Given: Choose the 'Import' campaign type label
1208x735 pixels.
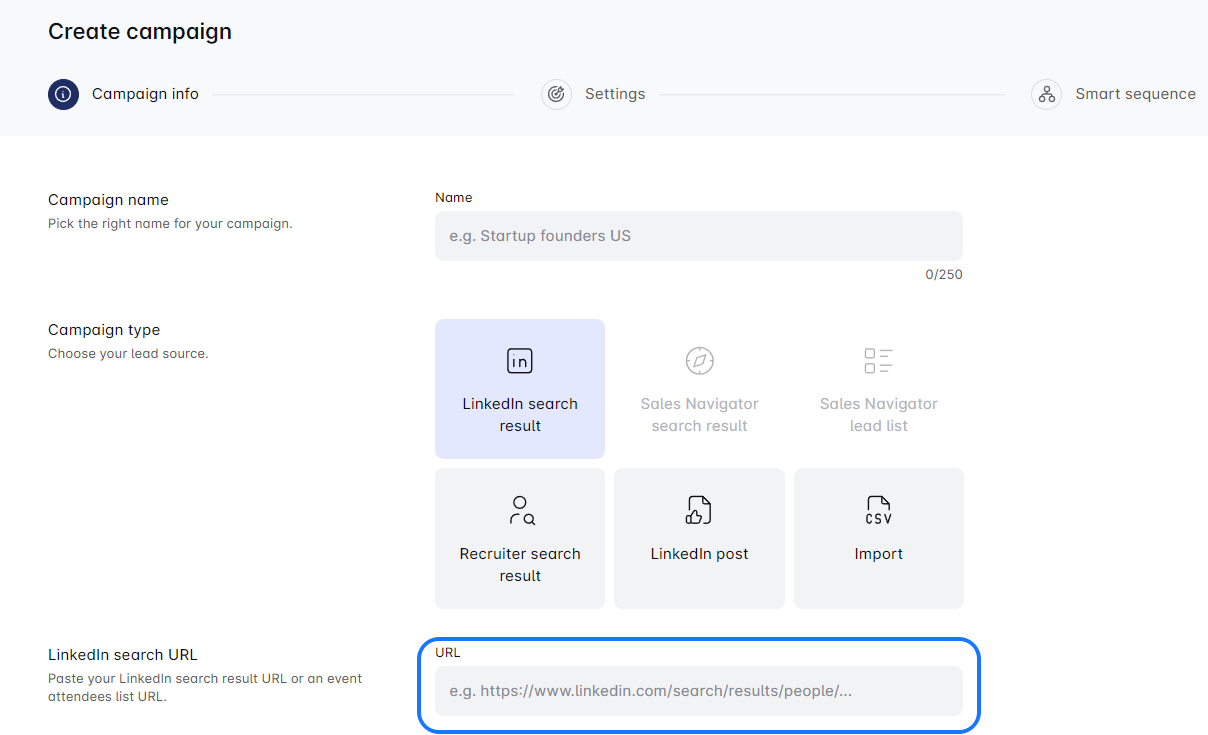Looking at the screenshot, I should [878, 554].
